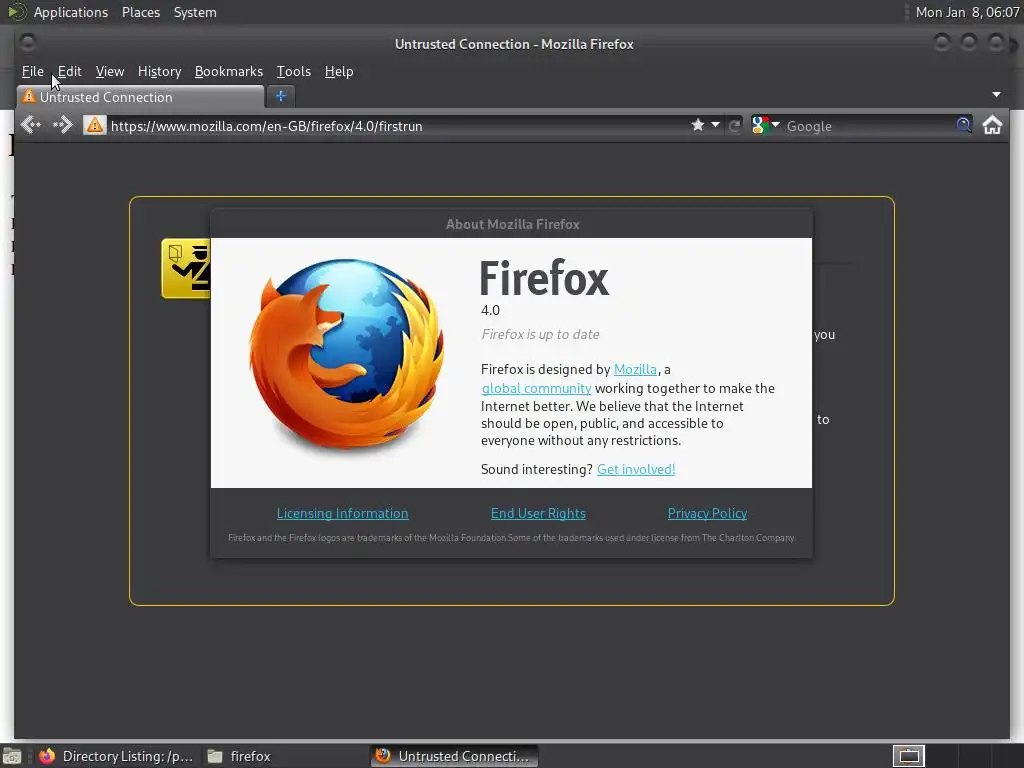Image resolution: width=1024 pixels, height=768 pixels.
Task: Click the show desktop icon in bottom panel
Action: 11,756
